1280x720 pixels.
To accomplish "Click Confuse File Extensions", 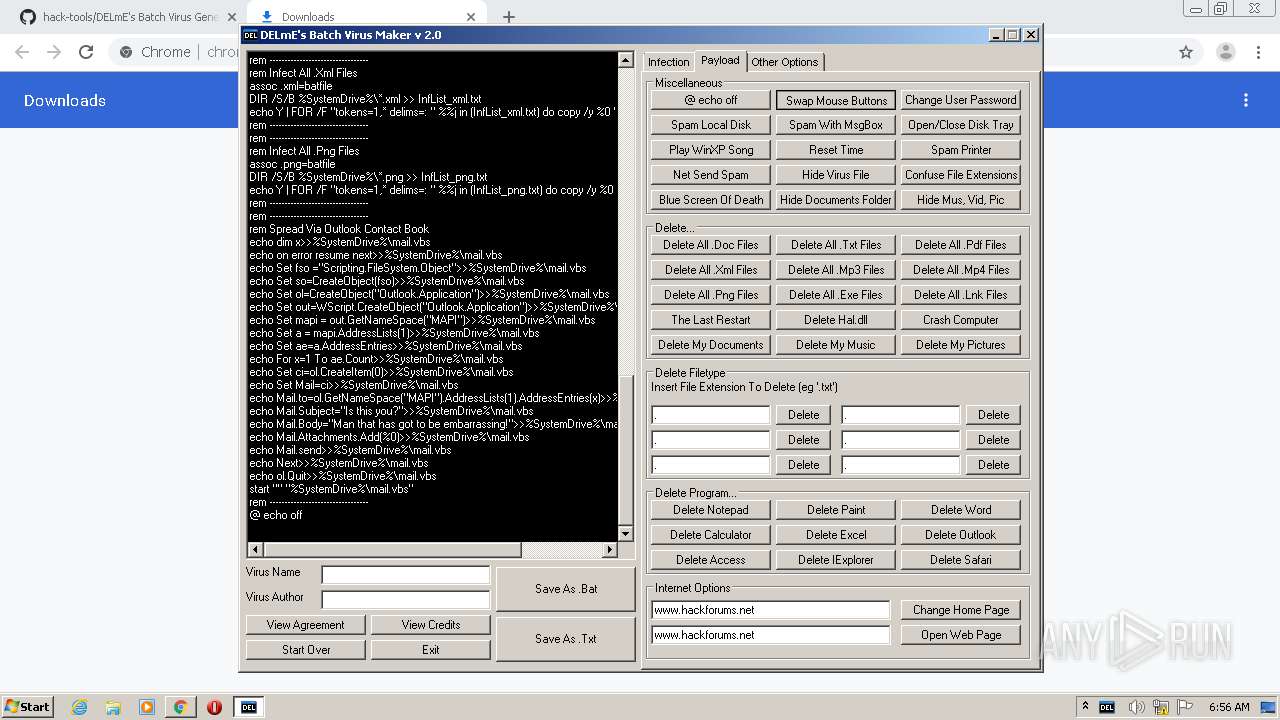I will [961, 175].
